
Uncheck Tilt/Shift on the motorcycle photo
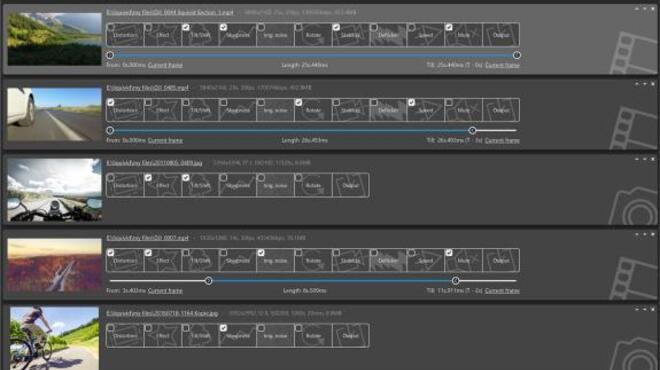pos(186,178)
